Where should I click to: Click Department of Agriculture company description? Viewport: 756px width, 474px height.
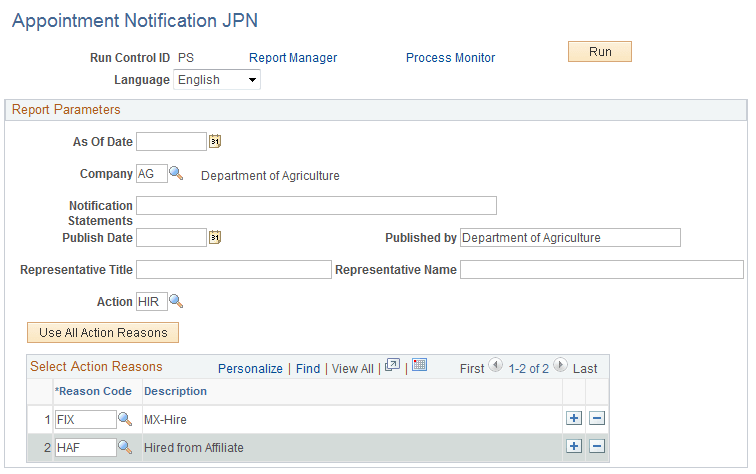(x=270, y=176)
